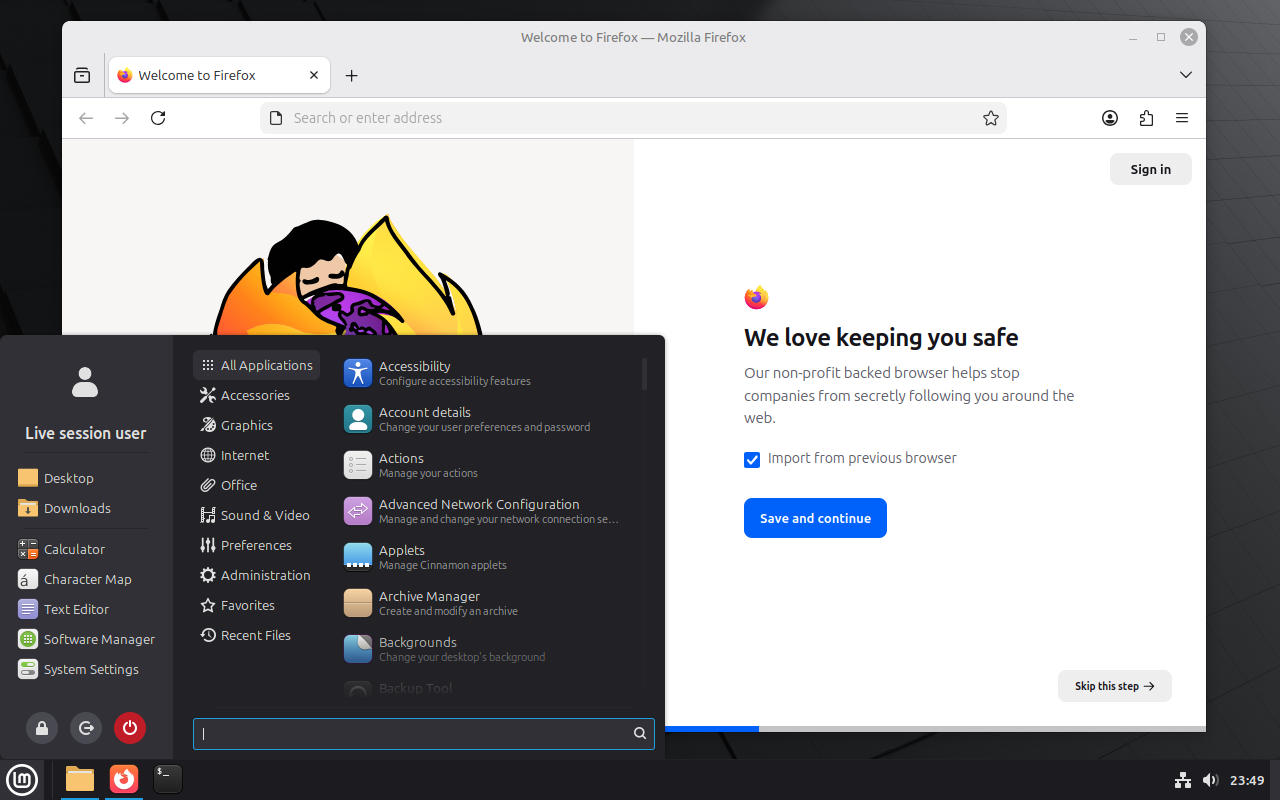
Task: Open the Firefox account icon
Action: click(x=1110, y=118)
